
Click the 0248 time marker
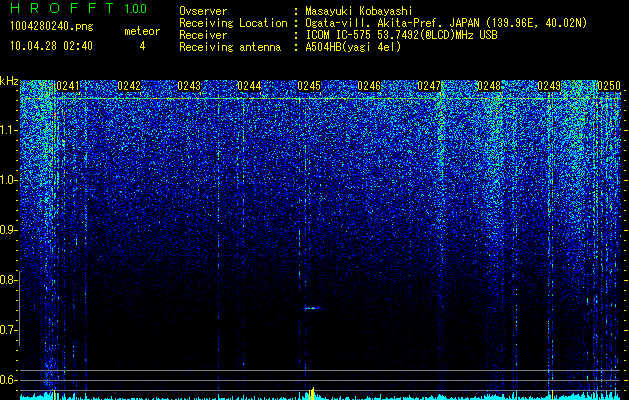(x=489, y=86)
